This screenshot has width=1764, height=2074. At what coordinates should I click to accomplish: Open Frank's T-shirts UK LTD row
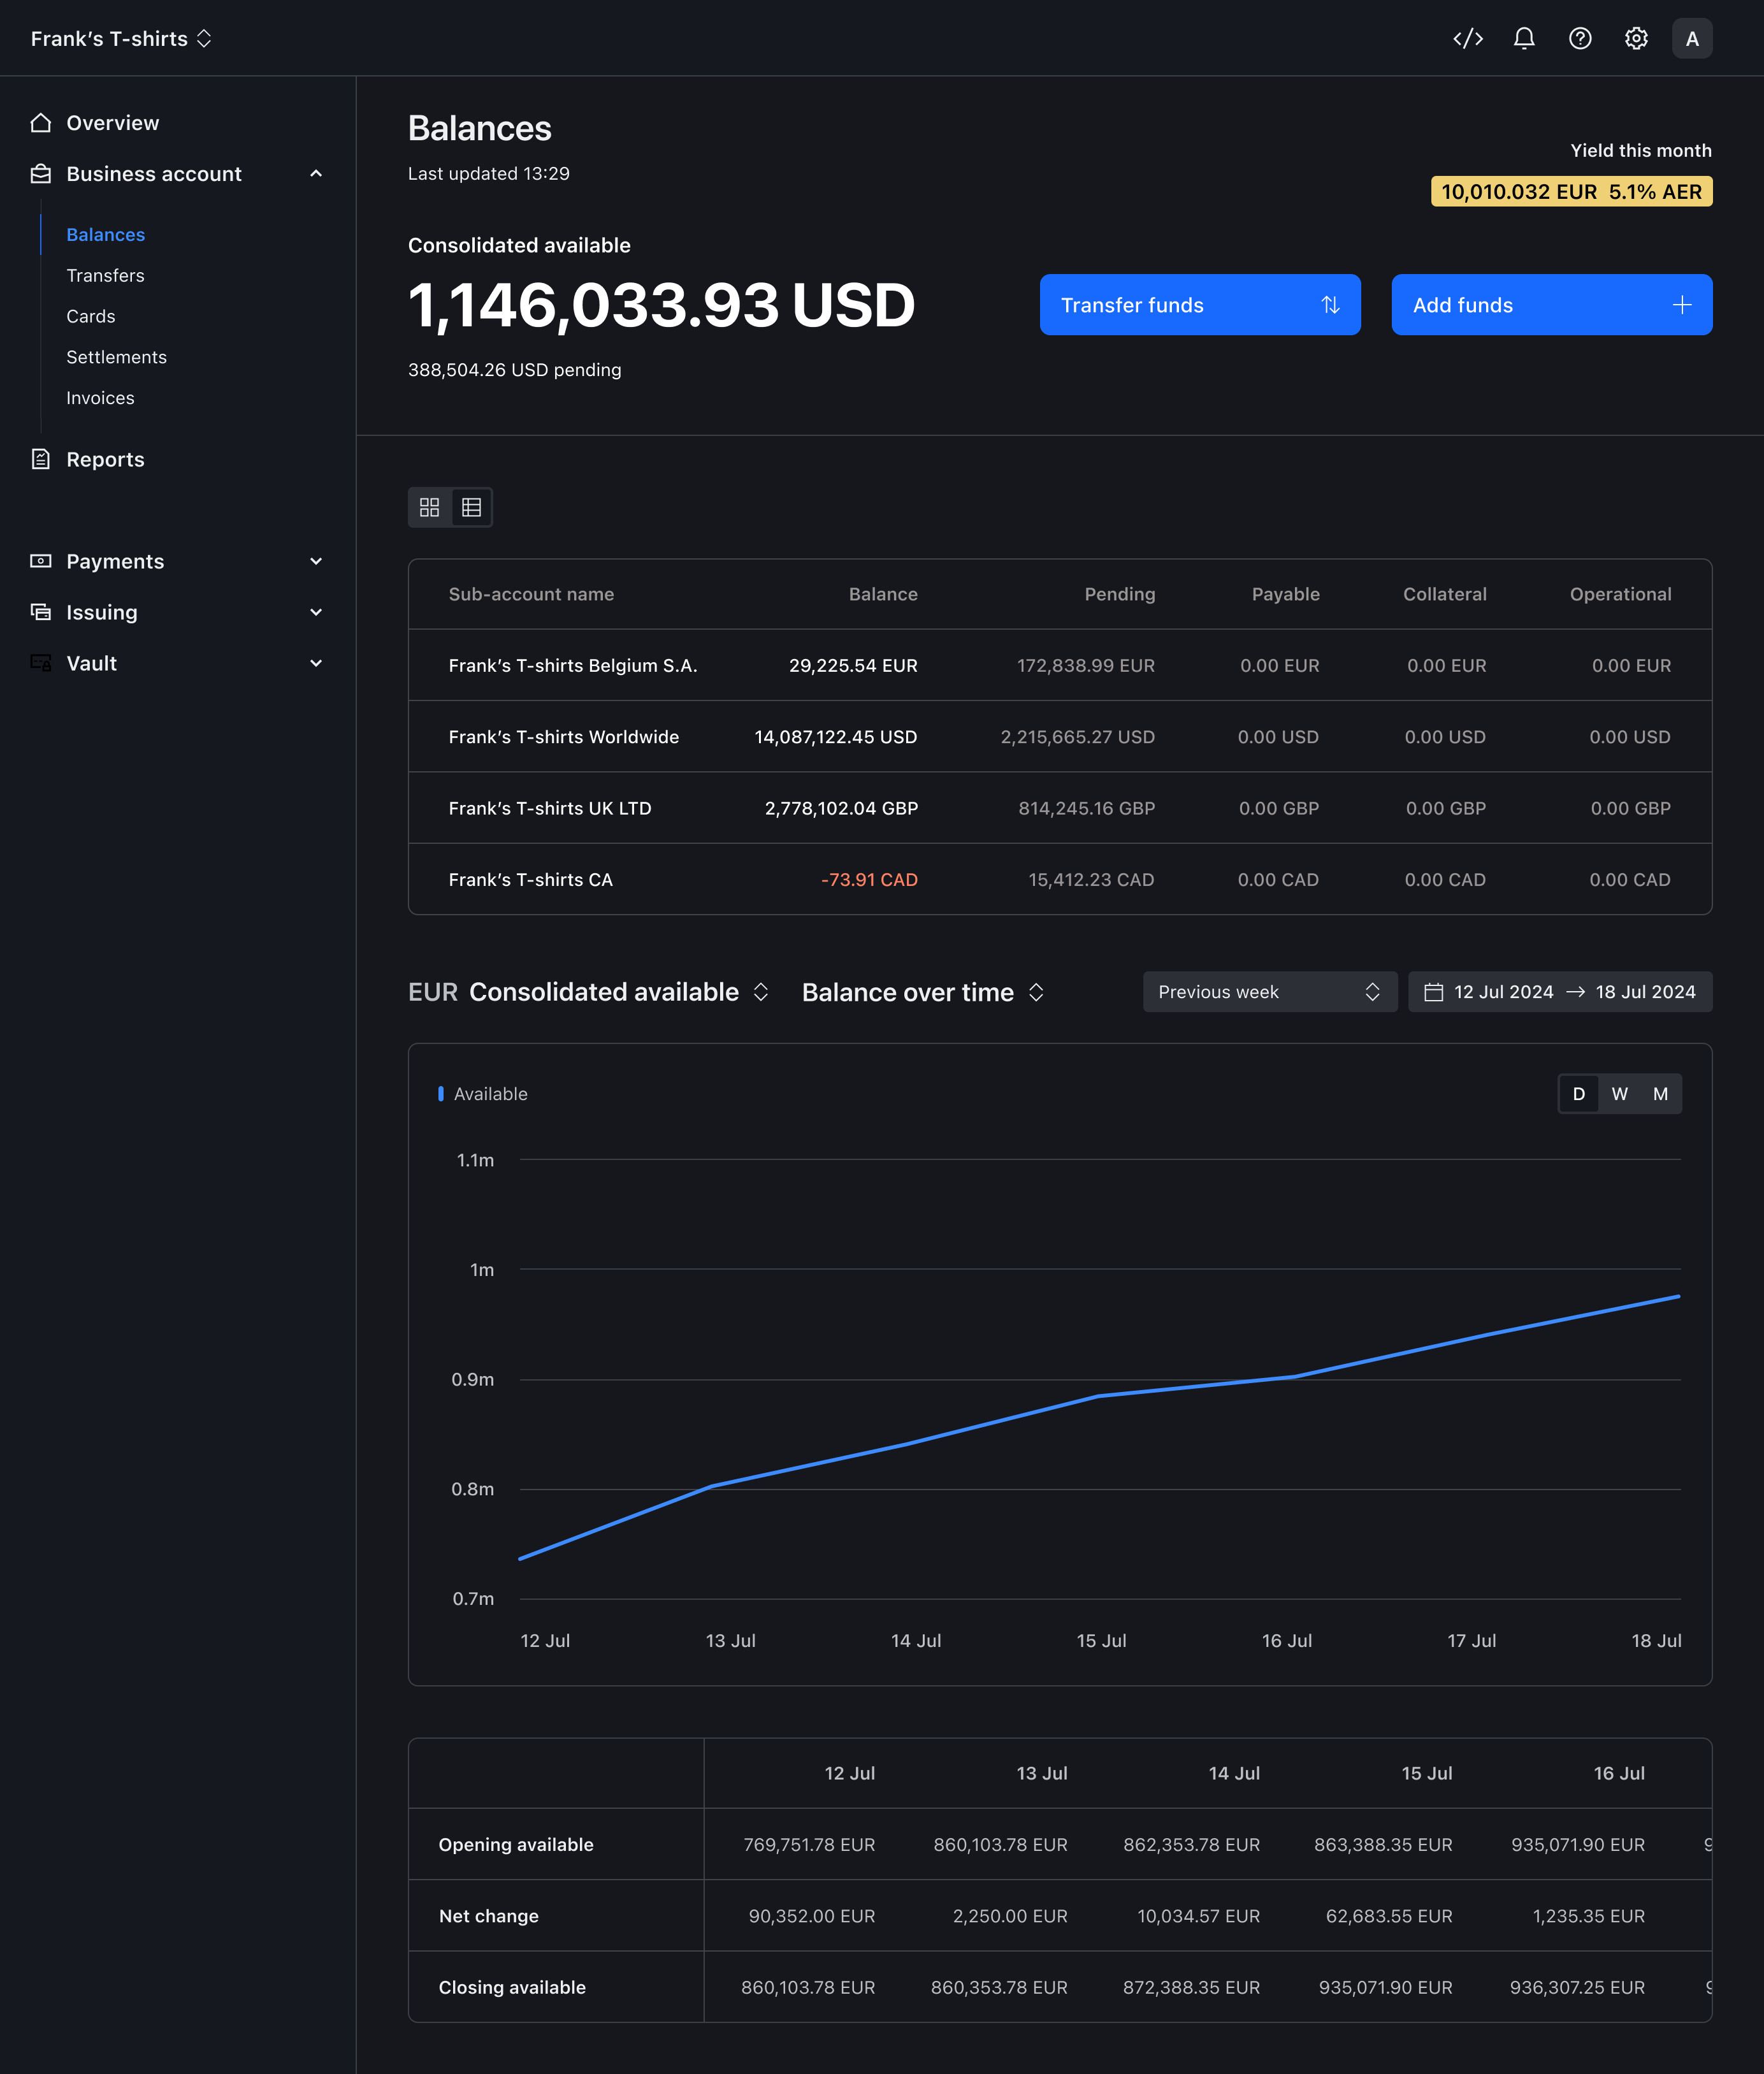pos(1059,808)
